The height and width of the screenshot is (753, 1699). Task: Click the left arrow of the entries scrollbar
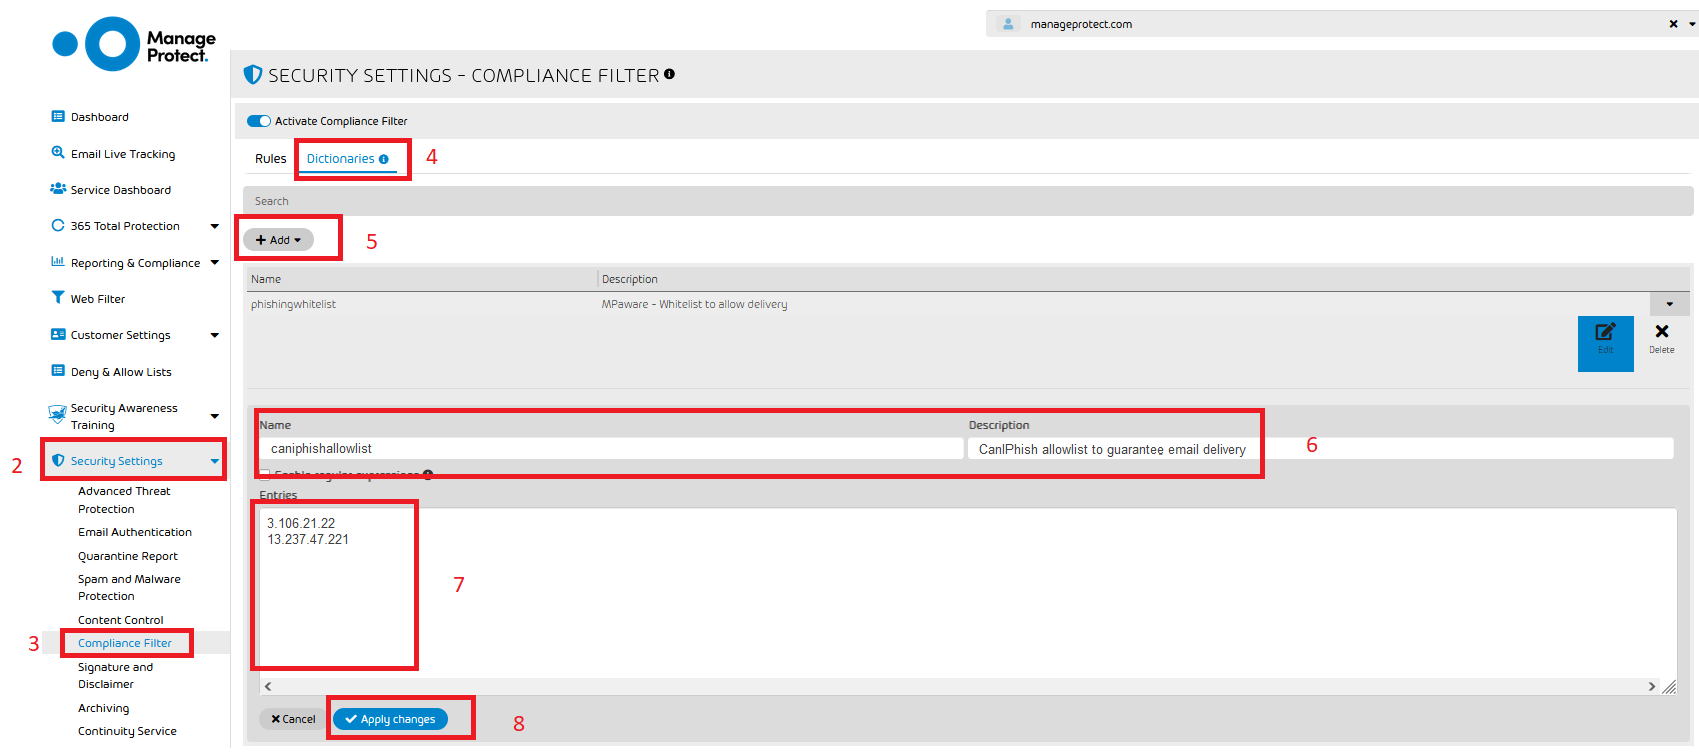tap(268, 686)
